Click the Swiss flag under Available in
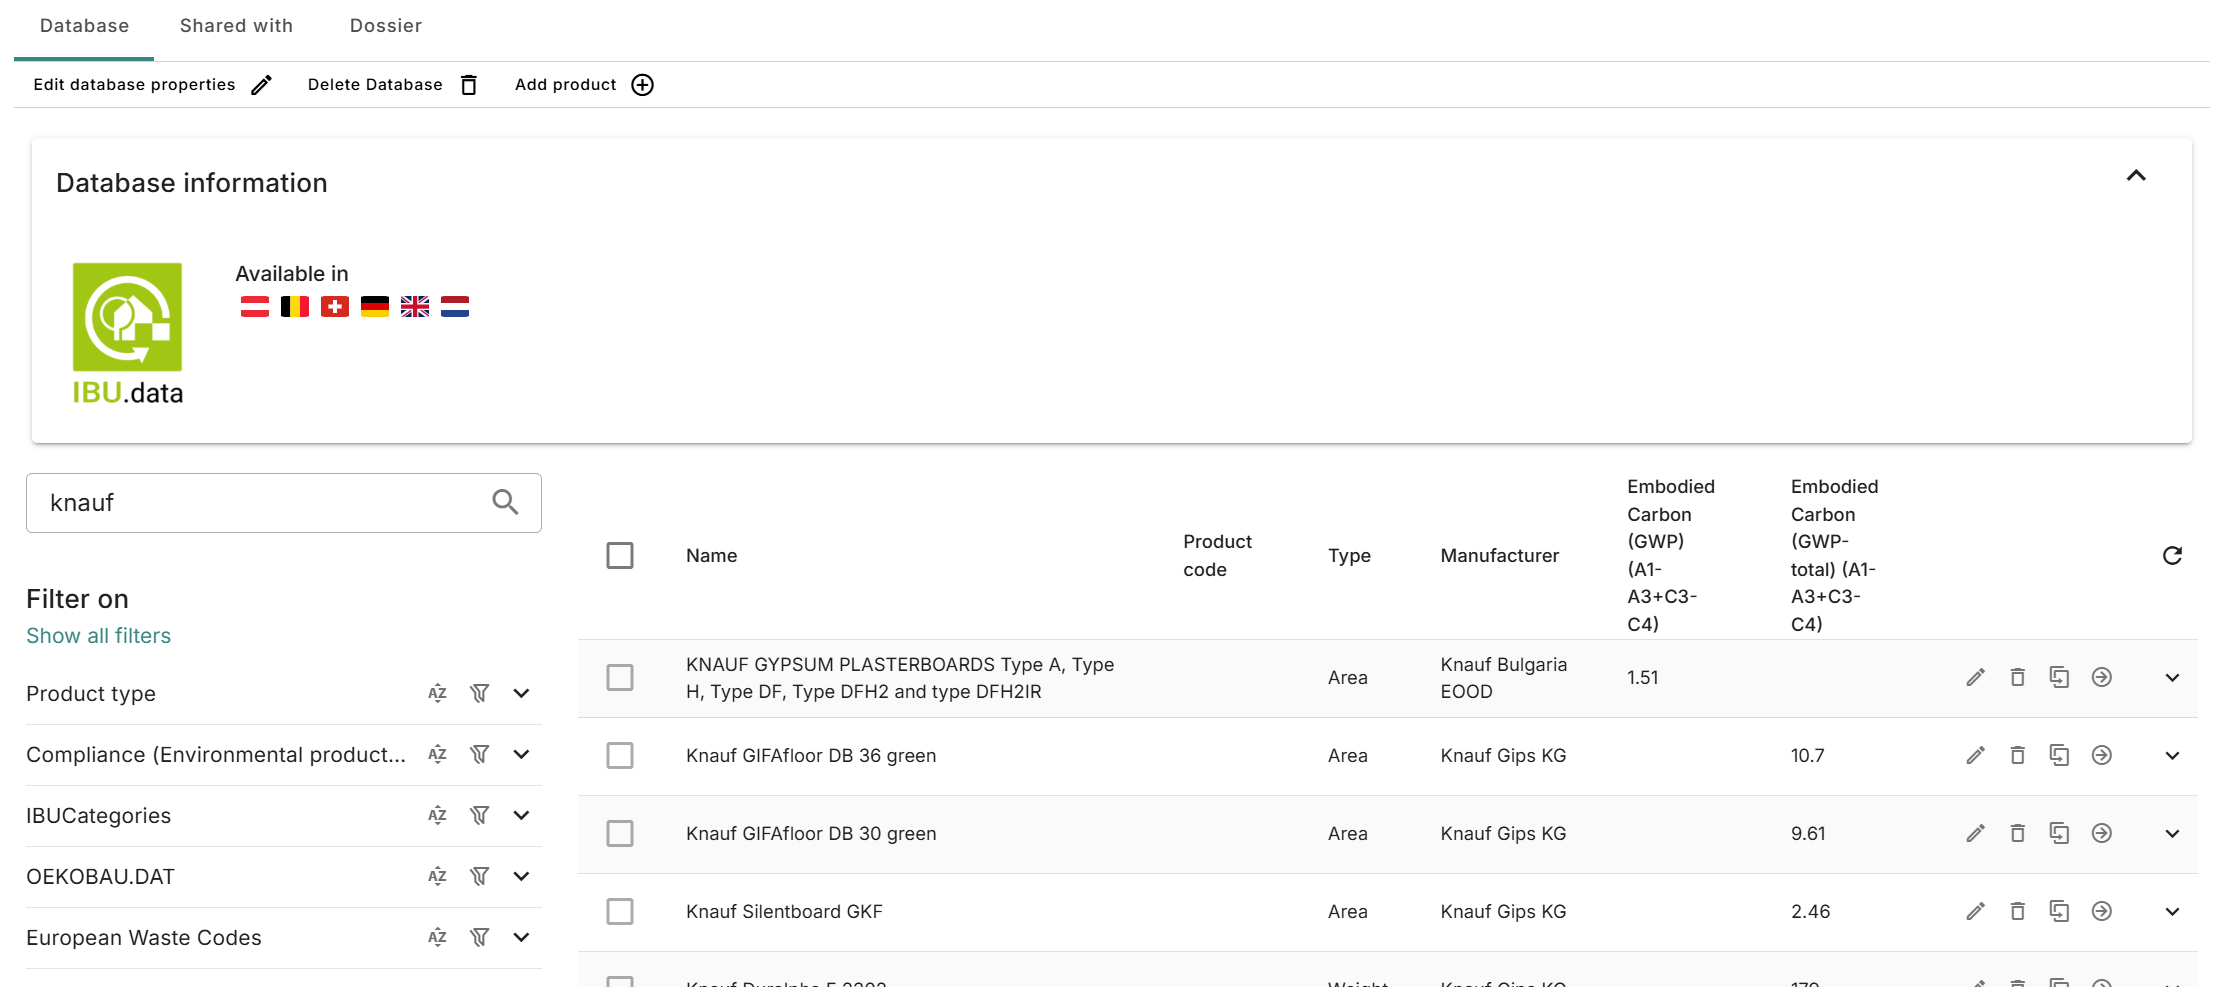2217x987 pixels. coord(335,307)
